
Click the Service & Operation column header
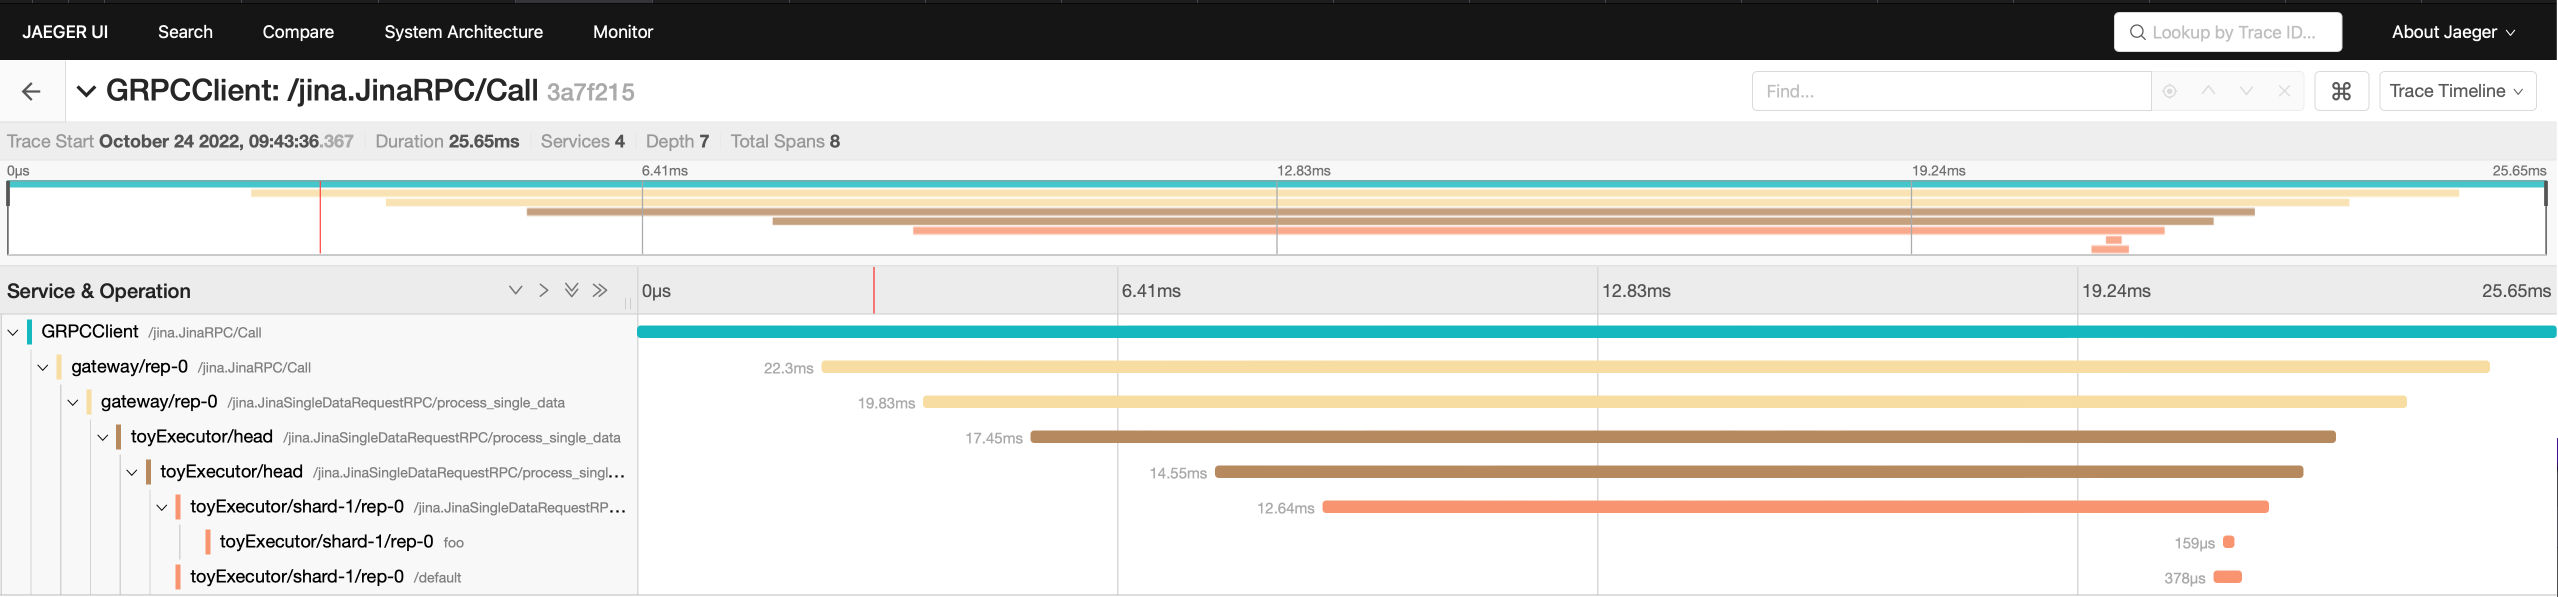(x=99, y=291)
